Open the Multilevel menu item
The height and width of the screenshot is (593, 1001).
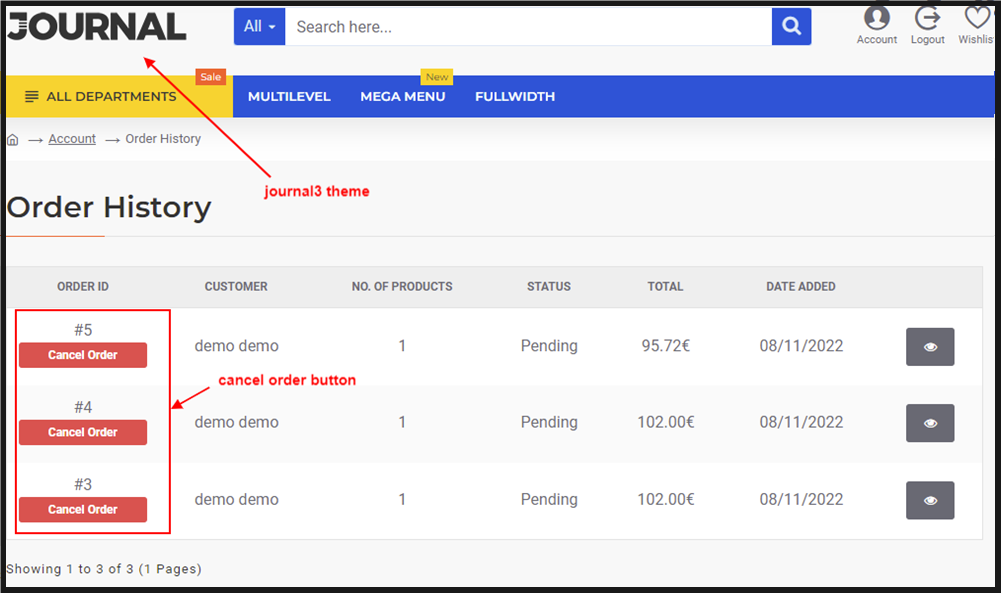coord(289,97)
